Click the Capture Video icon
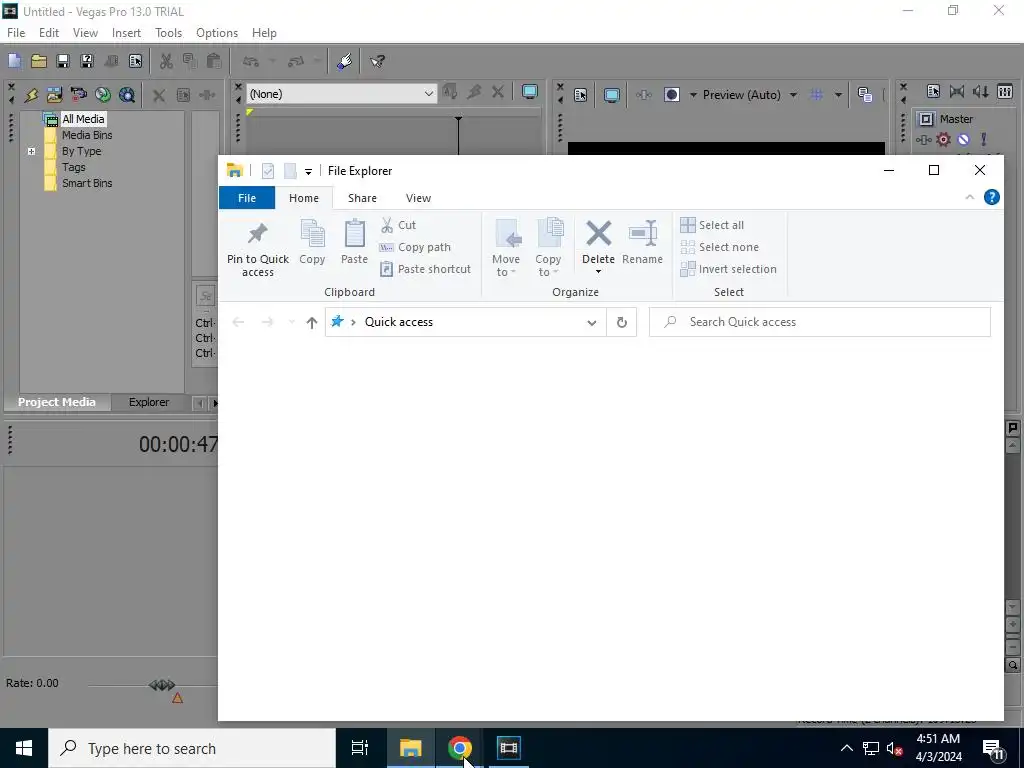 78,95
